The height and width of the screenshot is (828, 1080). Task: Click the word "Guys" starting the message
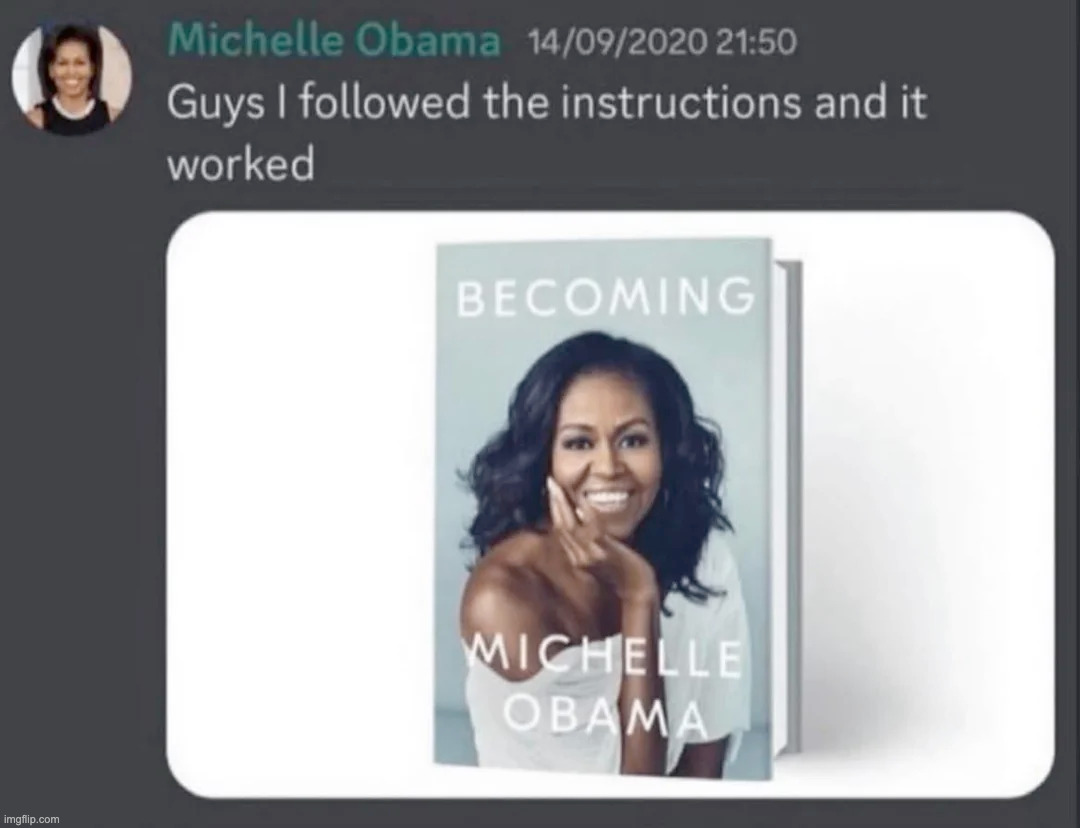coord(216,103)
